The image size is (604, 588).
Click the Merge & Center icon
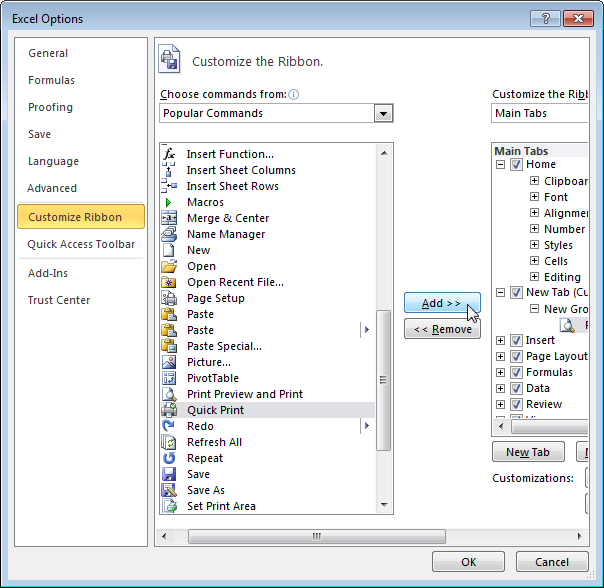tap(169, 218)
